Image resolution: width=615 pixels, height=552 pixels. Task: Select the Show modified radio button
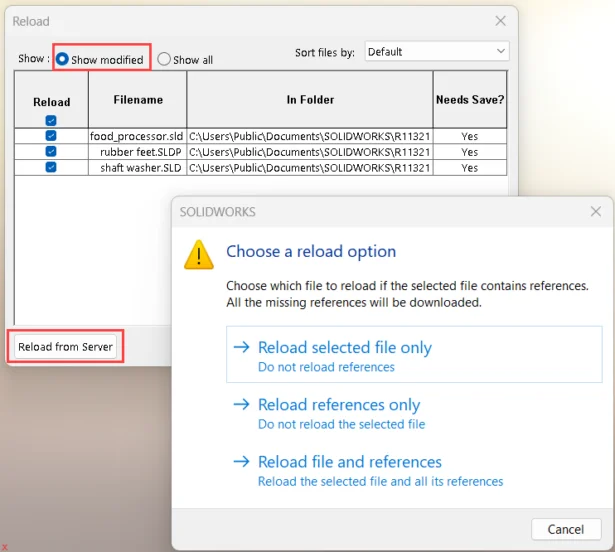click(x=62, y=59)
